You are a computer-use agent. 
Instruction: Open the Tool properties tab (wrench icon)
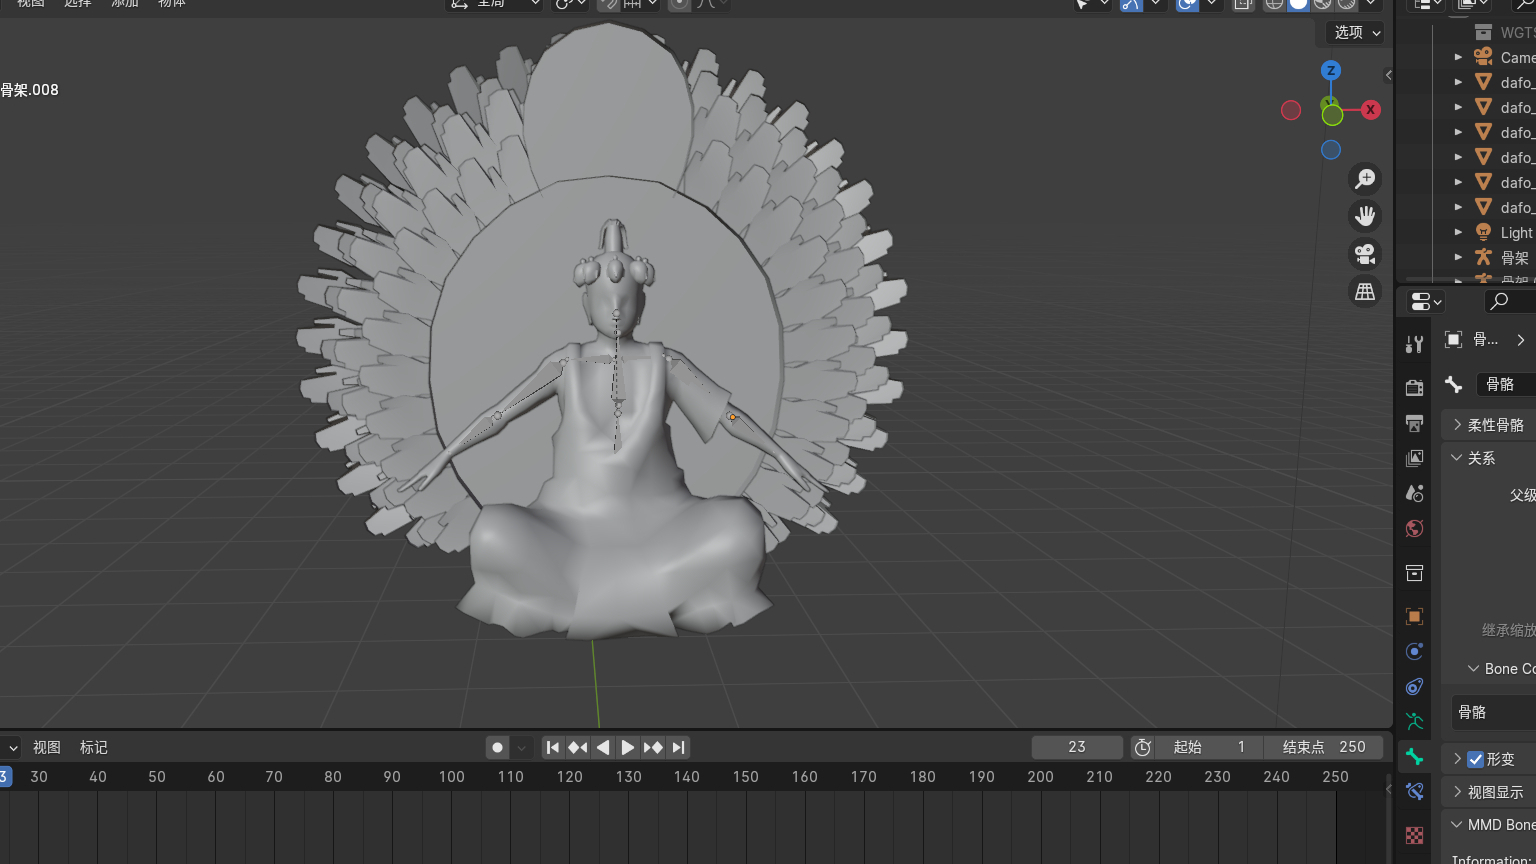(1414, 345)
